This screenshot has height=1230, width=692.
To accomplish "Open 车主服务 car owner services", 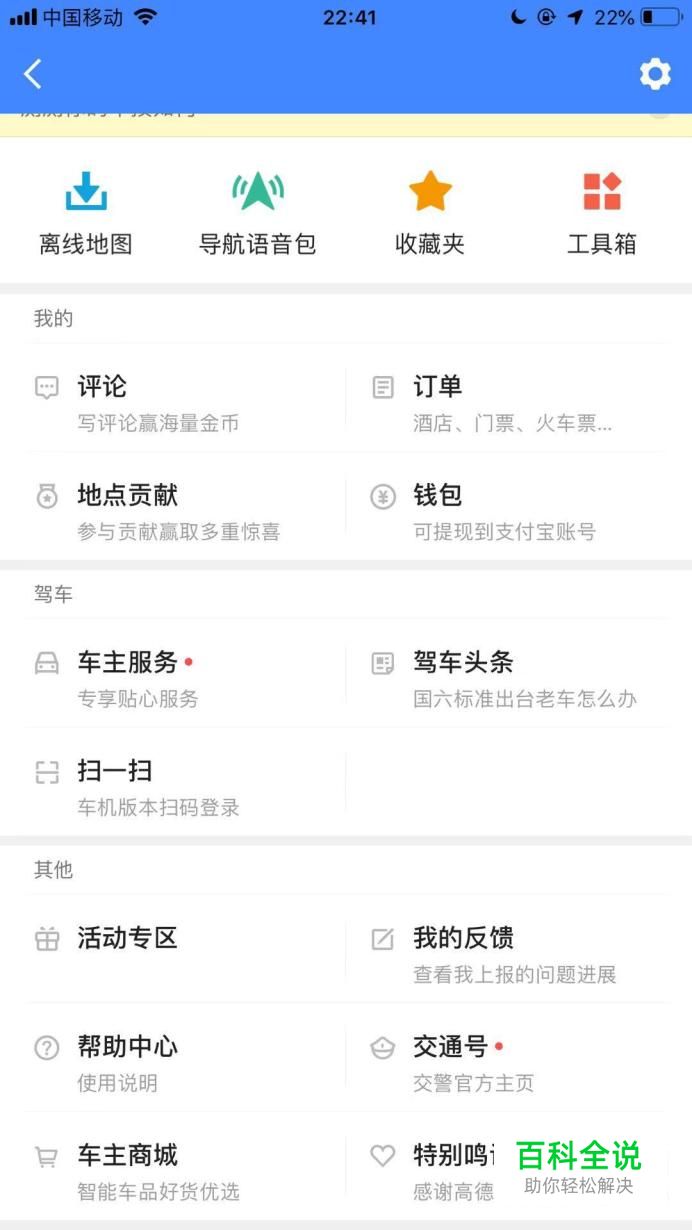I will click(128, 662).
